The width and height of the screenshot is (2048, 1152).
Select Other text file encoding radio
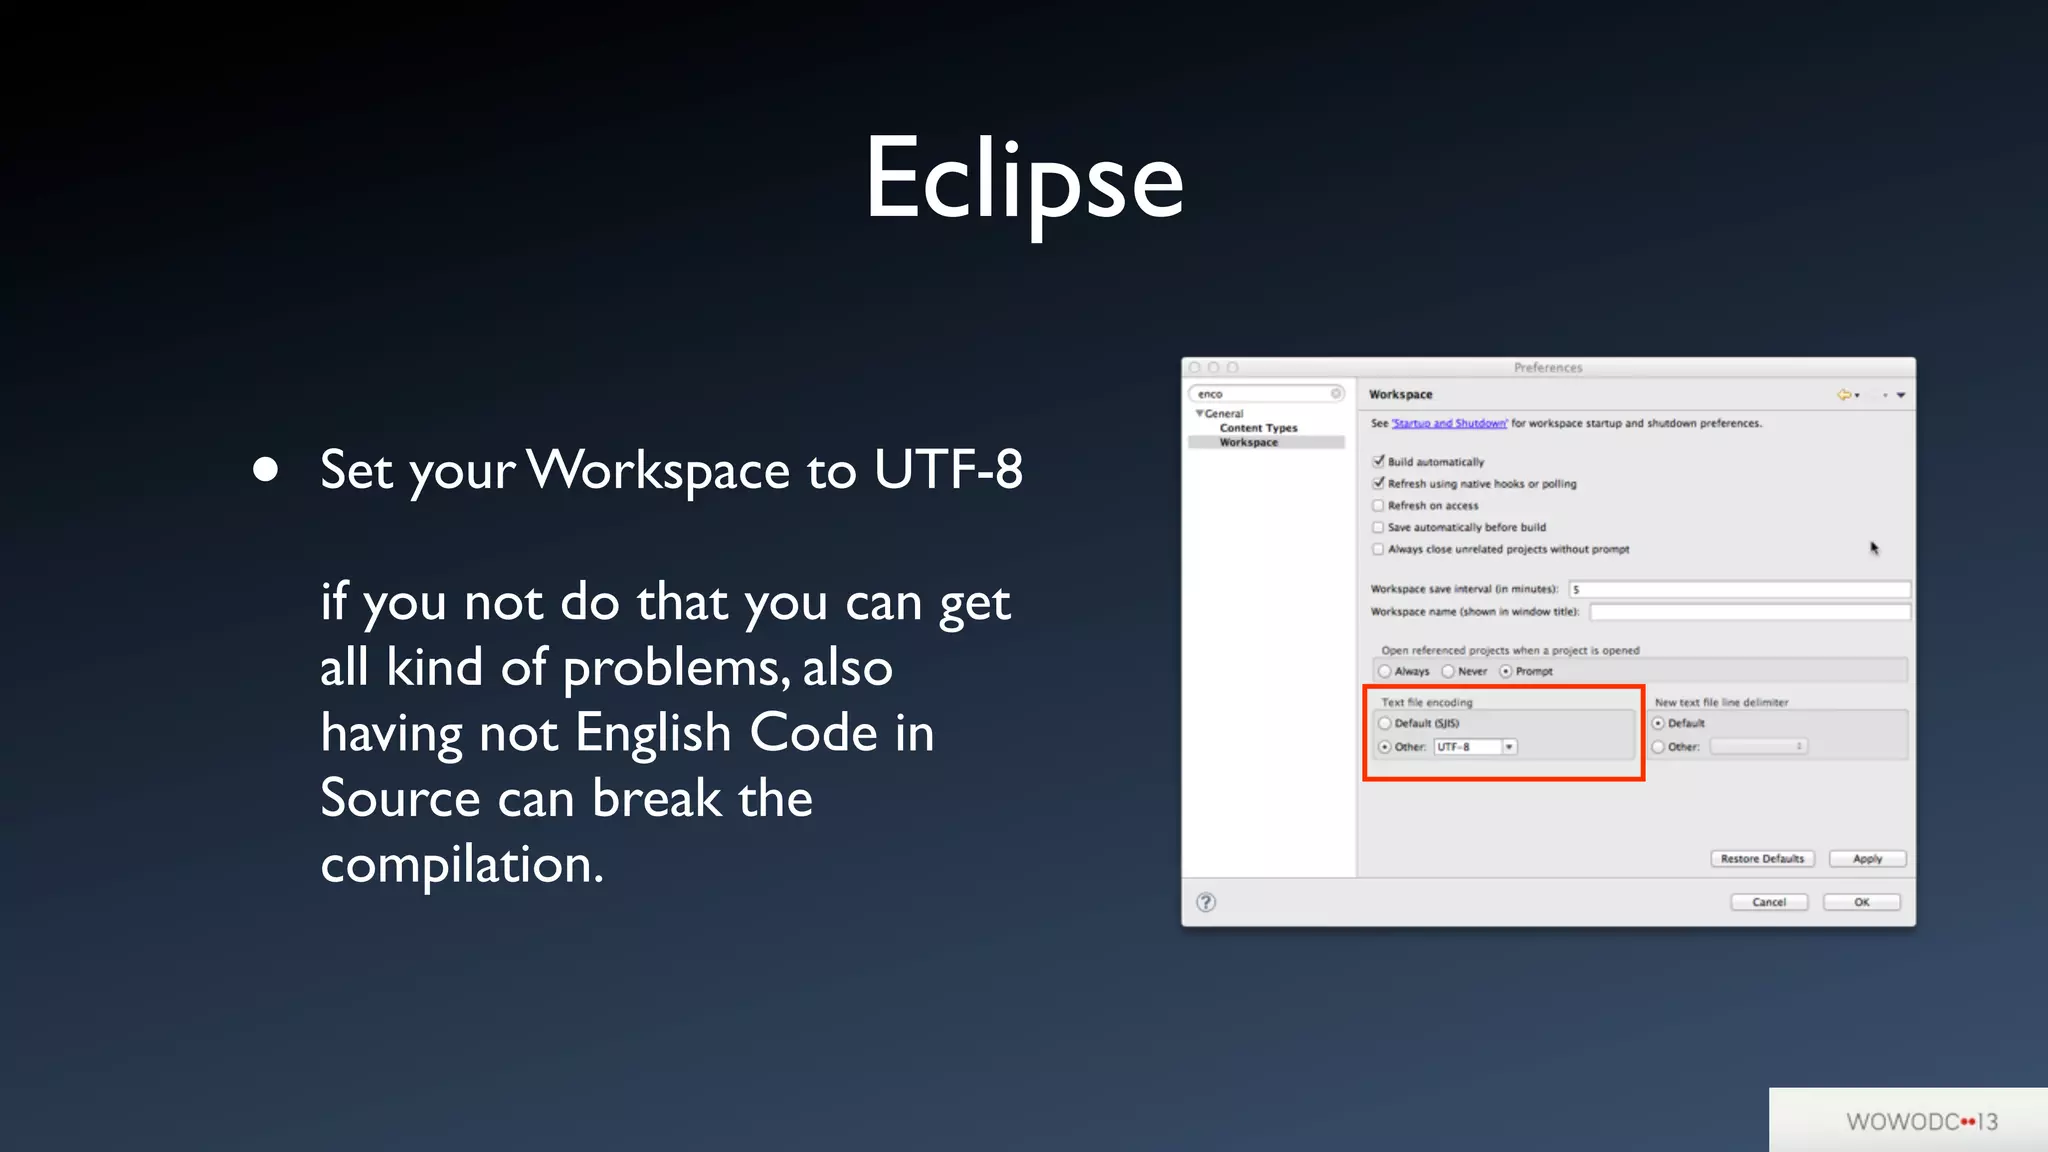(x=1385, y=747)
